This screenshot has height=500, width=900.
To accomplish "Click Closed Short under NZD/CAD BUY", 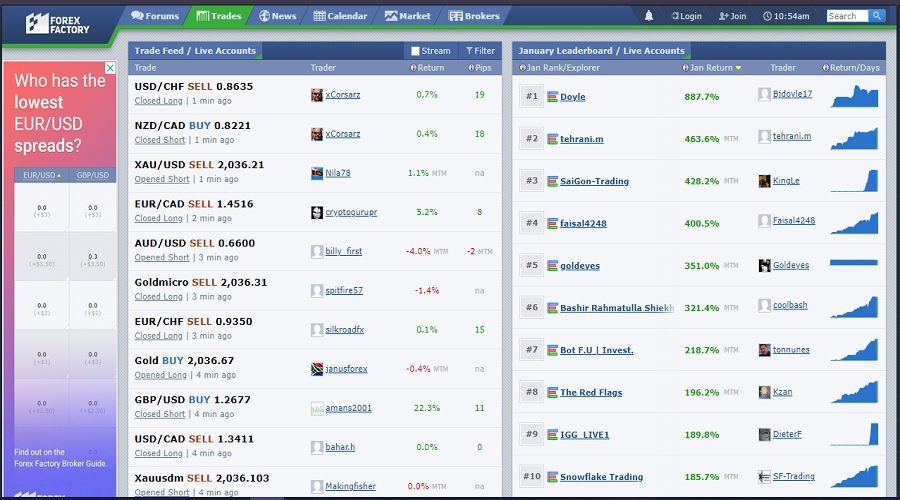I will (x=160, y=140).
